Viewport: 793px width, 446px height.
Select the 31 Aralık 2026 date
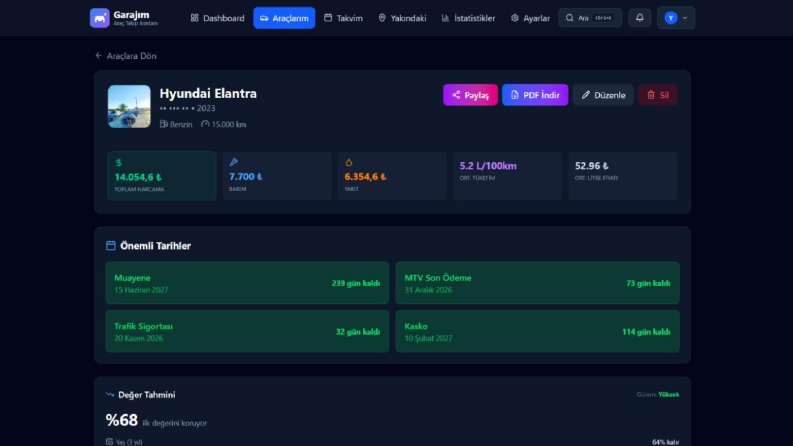tap(428, 290)
